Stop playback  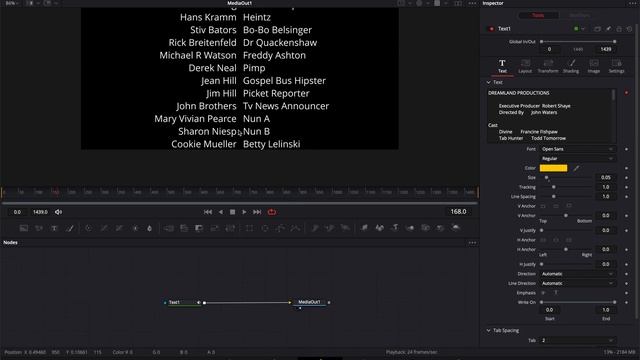point(232,212)
